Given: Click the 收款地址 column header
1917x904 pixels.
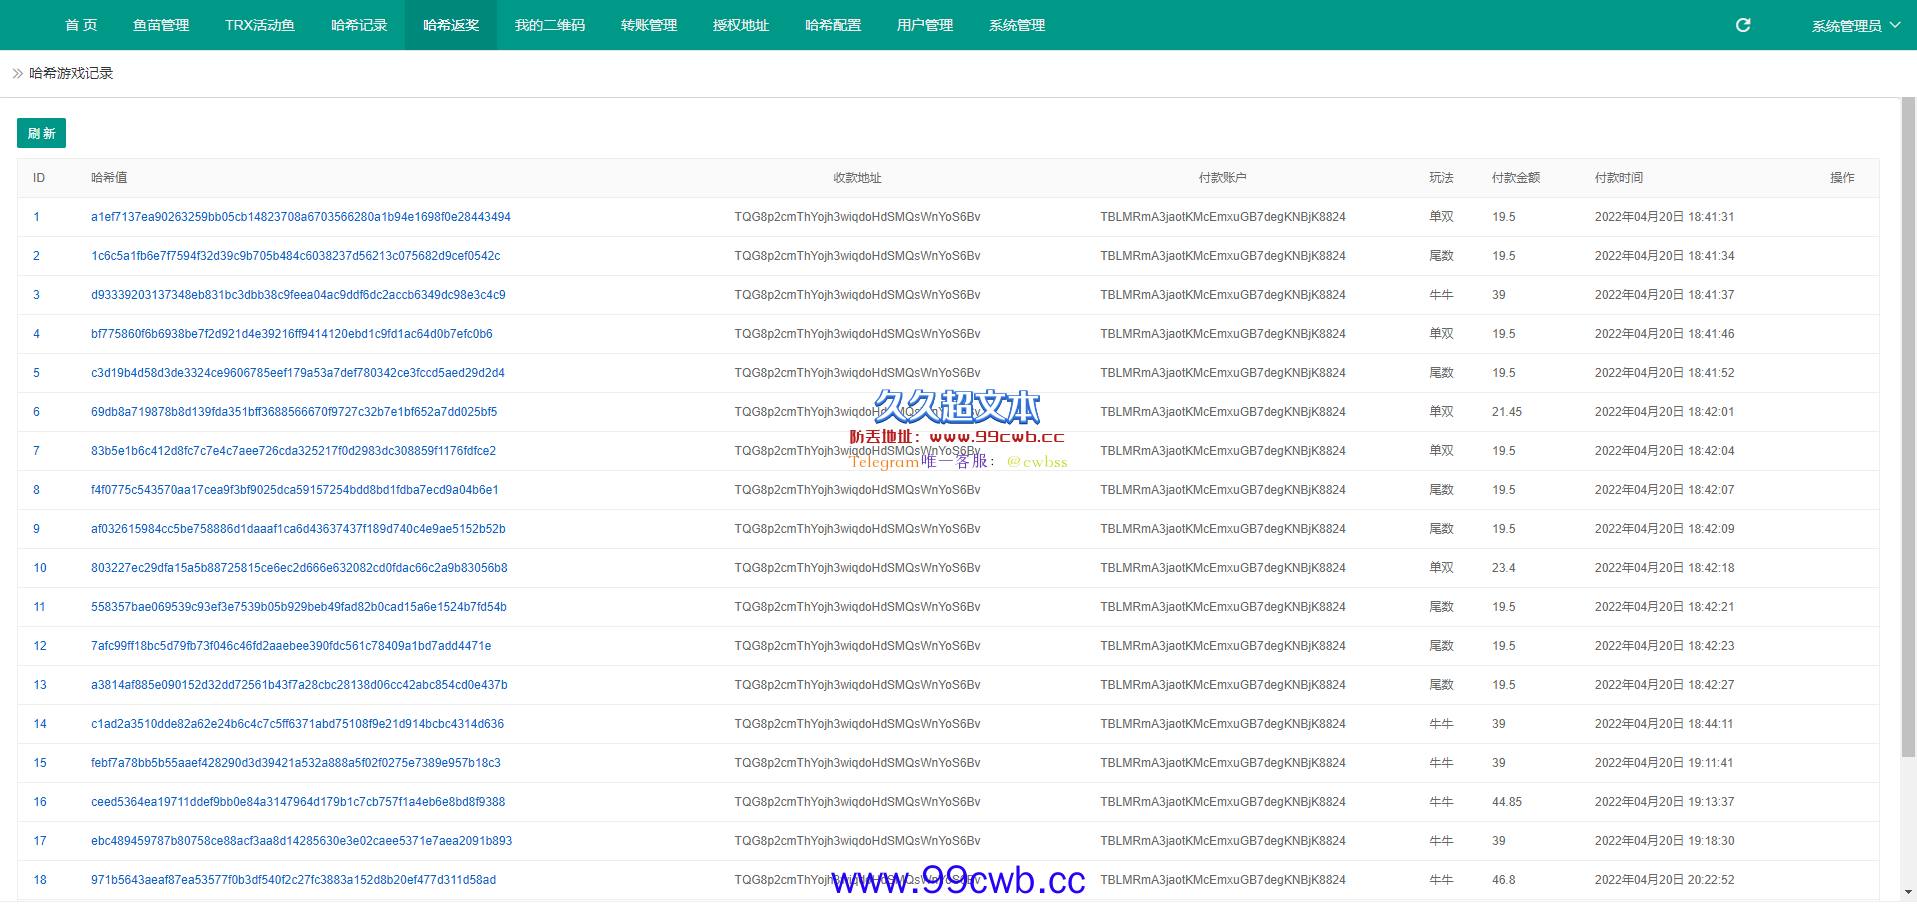Looking at the screenshot, I should click(x=857, y=178).
